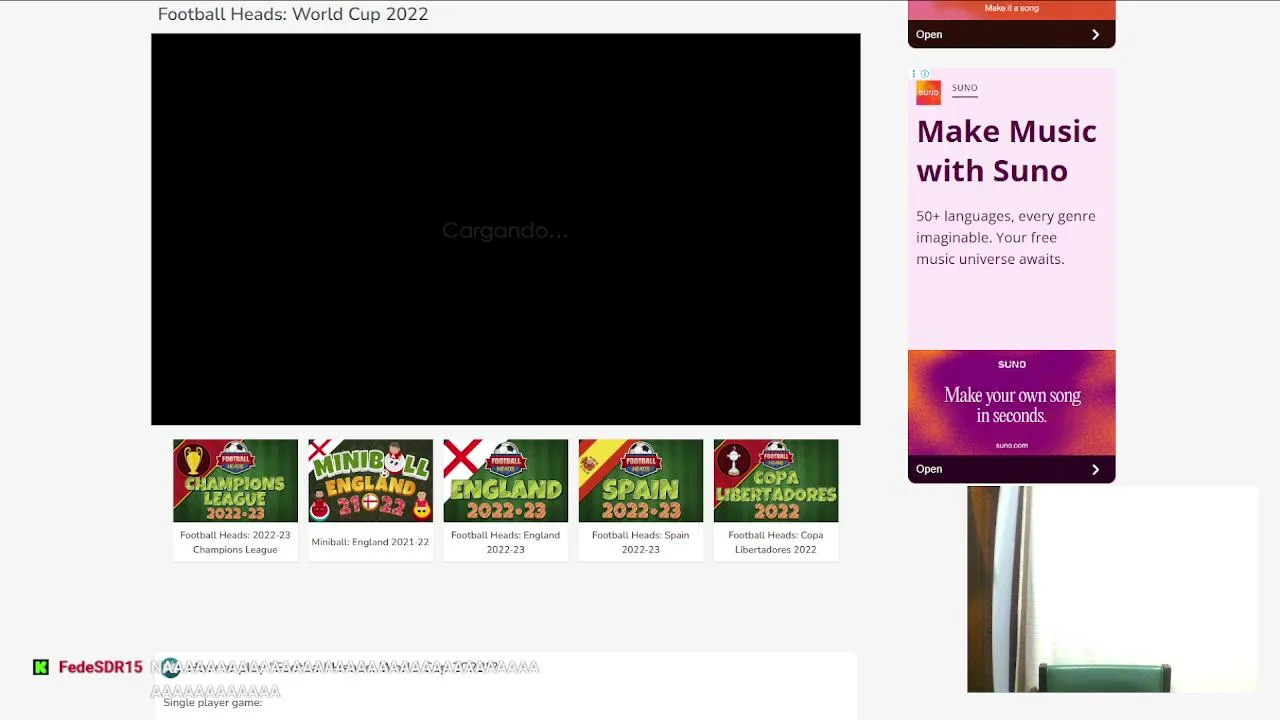This screenshot has width=1280, height=720.
Task: Open Football Heads: 2022-23 Champions League thumbnail
Action: tap(235, 481)
